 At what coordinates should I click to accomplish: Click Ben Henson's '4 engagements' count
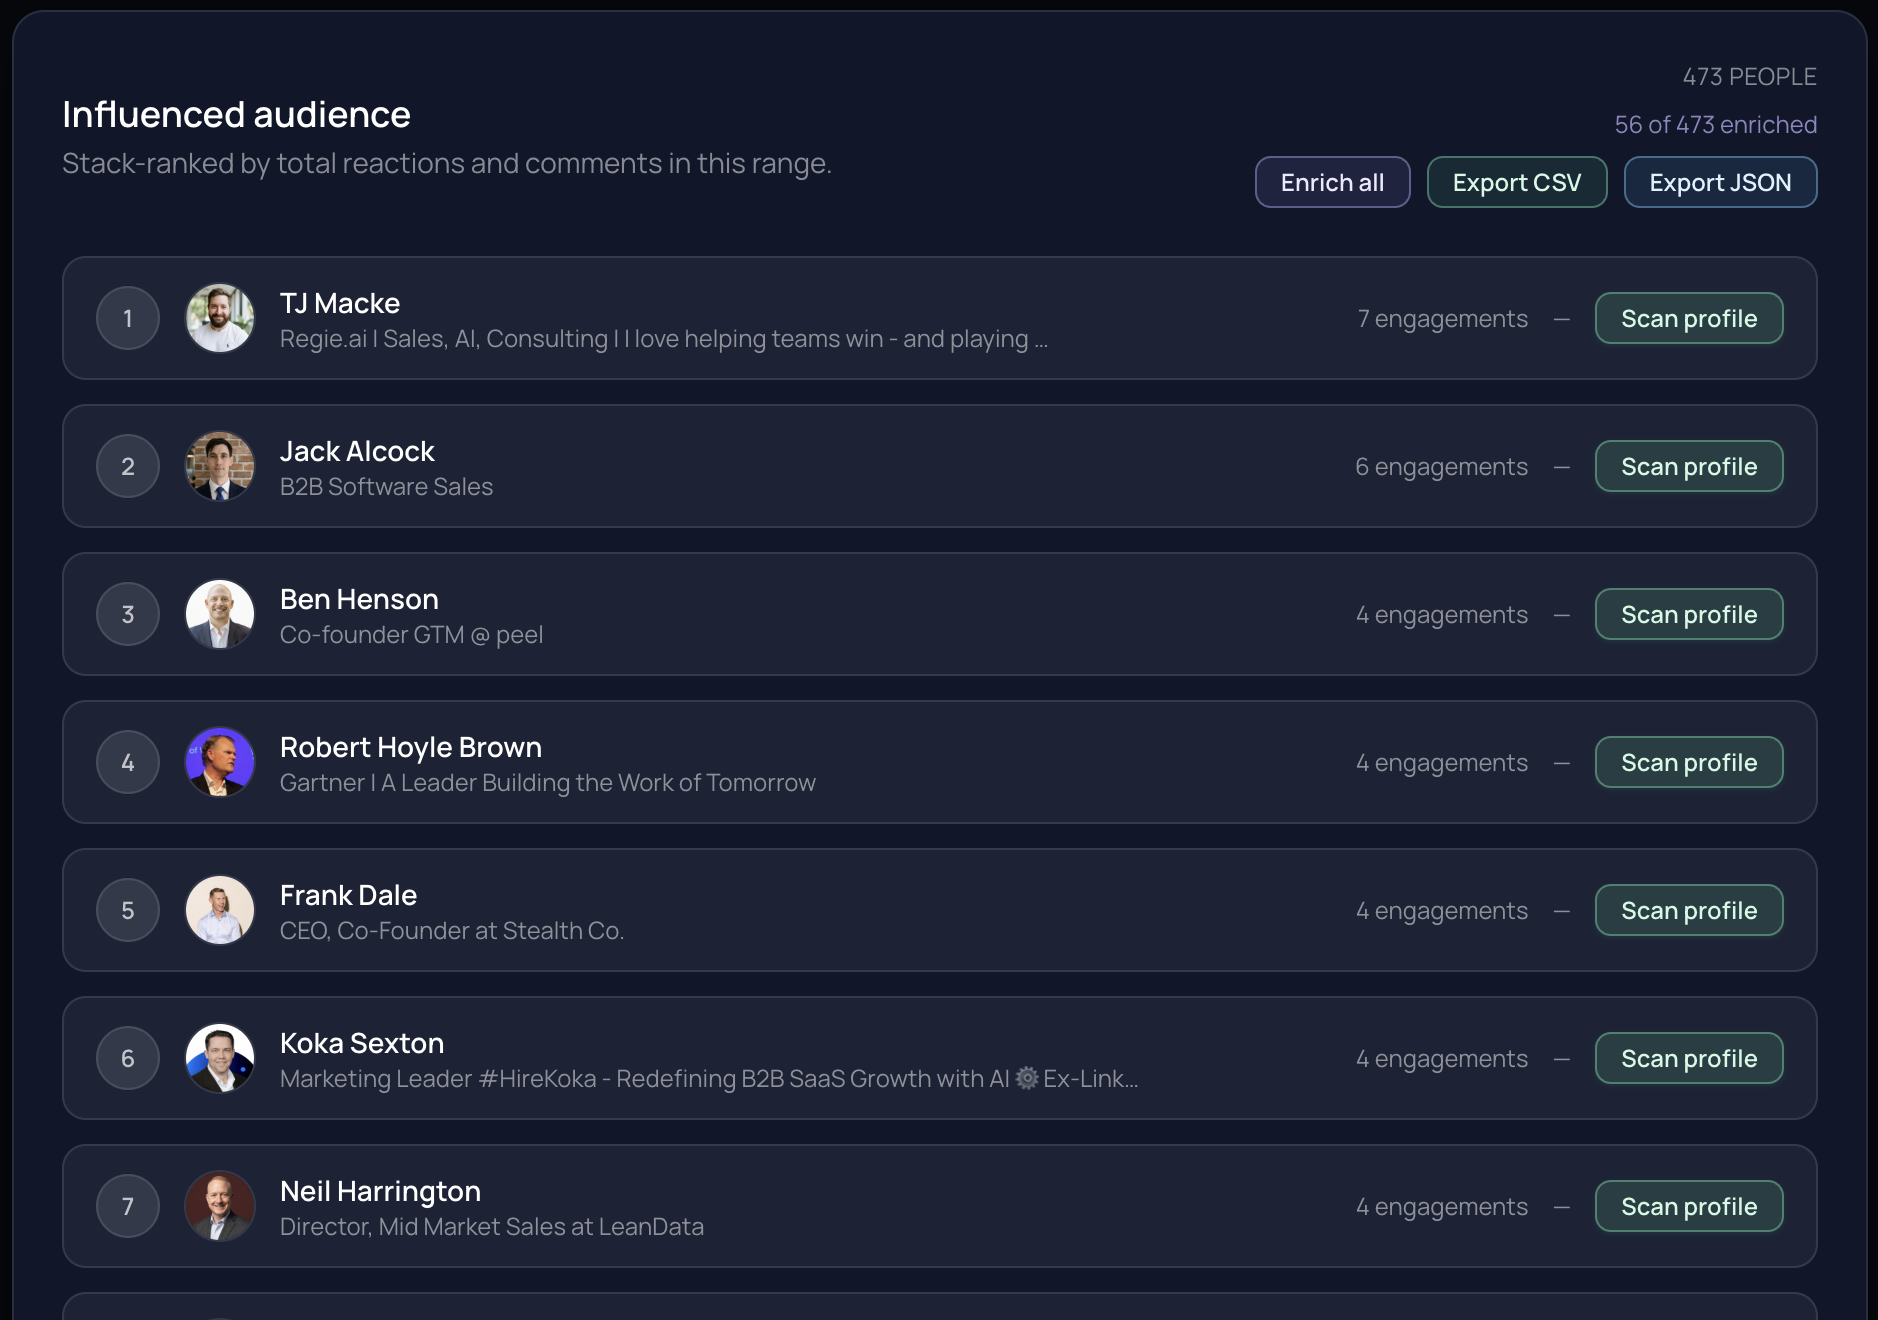coord(1441,615)
